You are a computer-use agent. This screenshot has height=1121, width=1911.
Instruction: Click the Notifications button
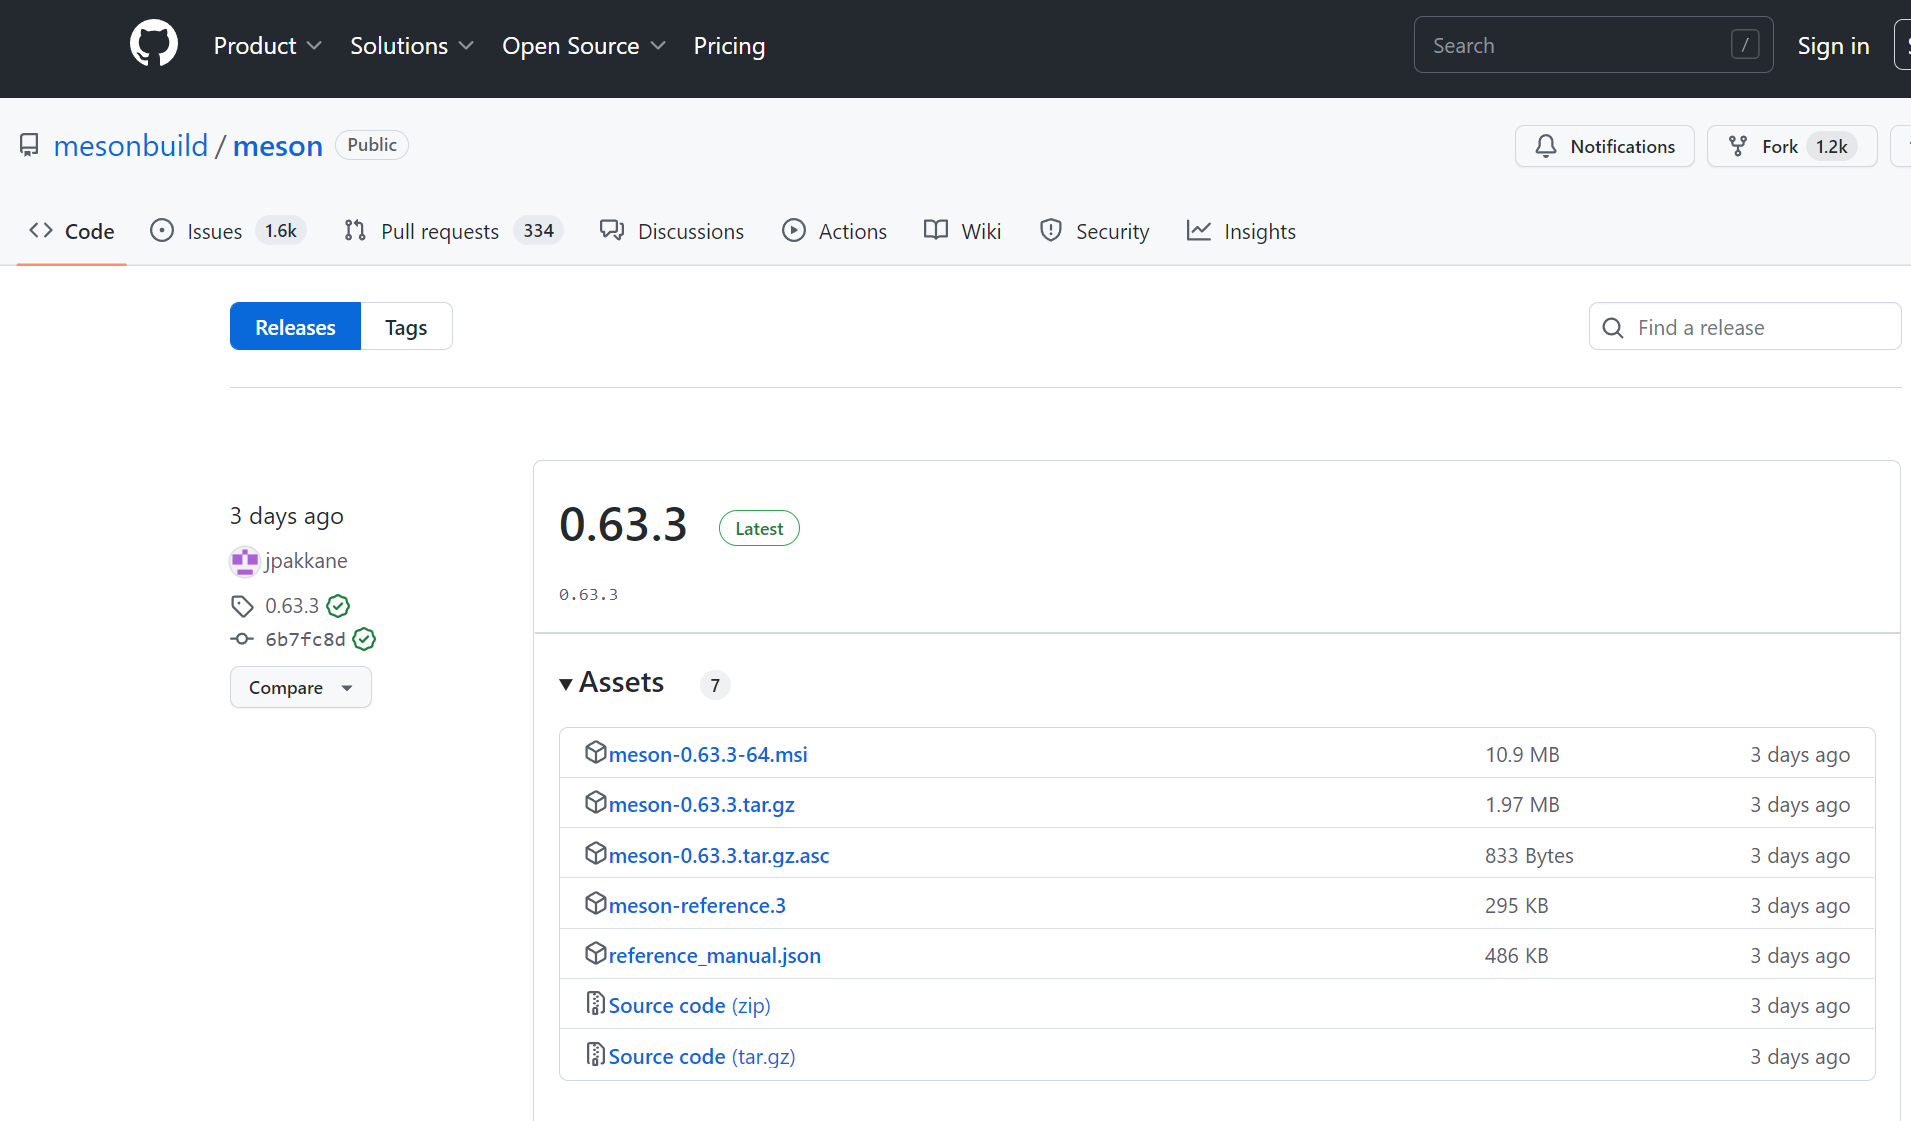pos(1605,146)
